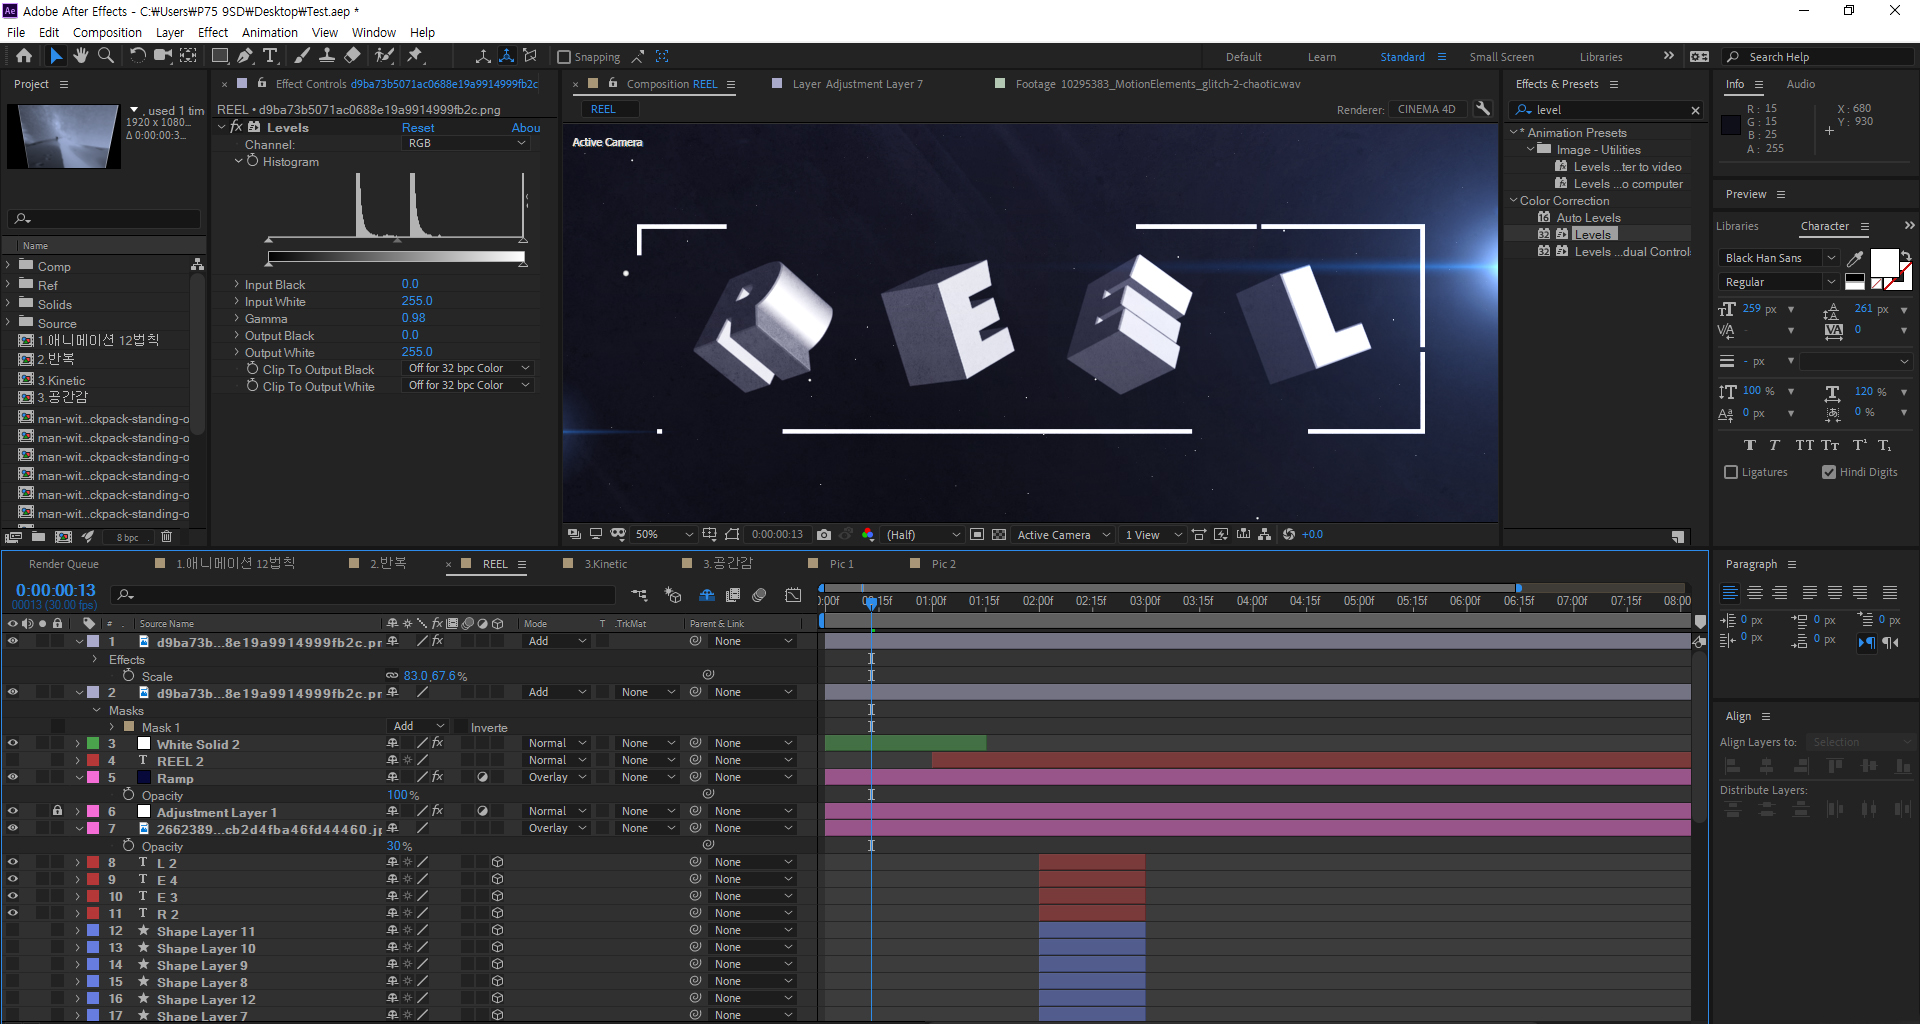This screenshot has width=1920, height=1024.
Task: Click the magenta label color of Ramp layer
Action: [93, 778]
